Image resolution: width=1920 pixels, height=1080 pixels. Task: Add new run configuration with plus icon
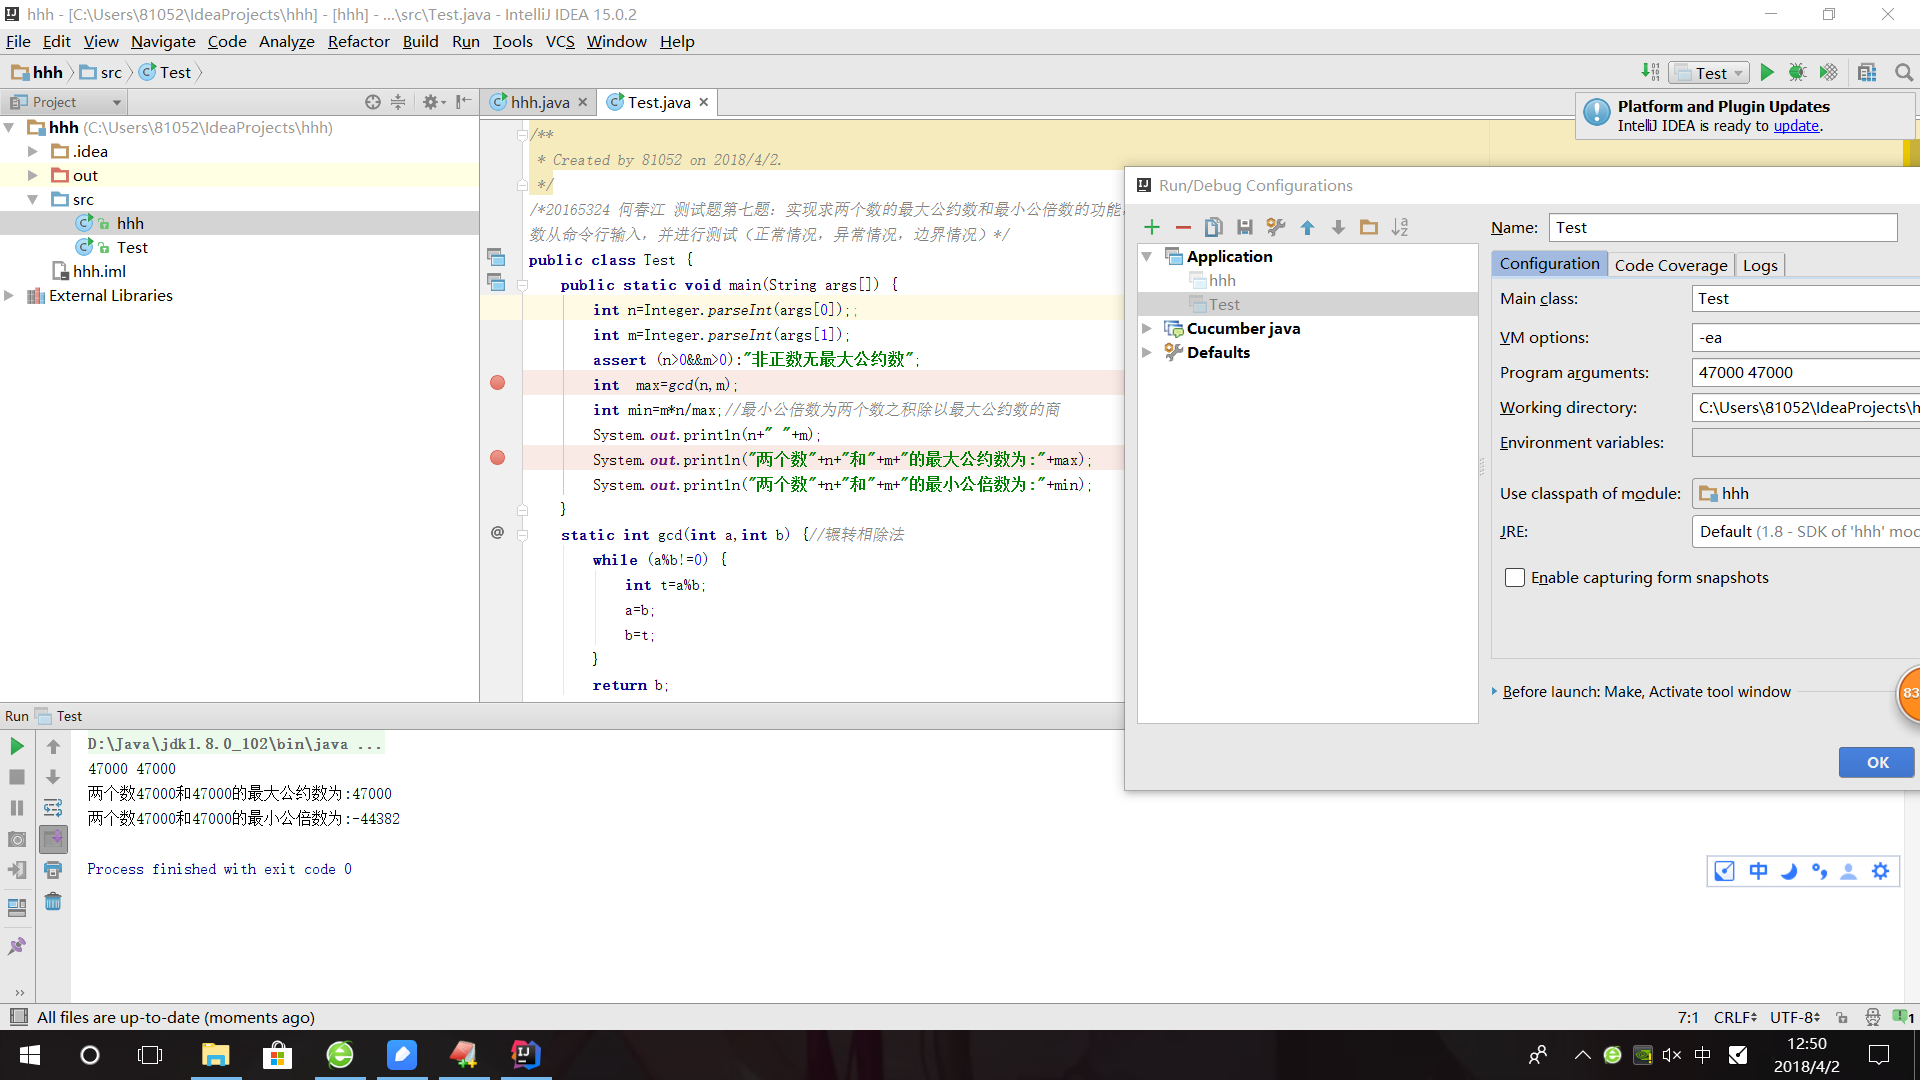pyautogui.click(x=1152, y=228)
